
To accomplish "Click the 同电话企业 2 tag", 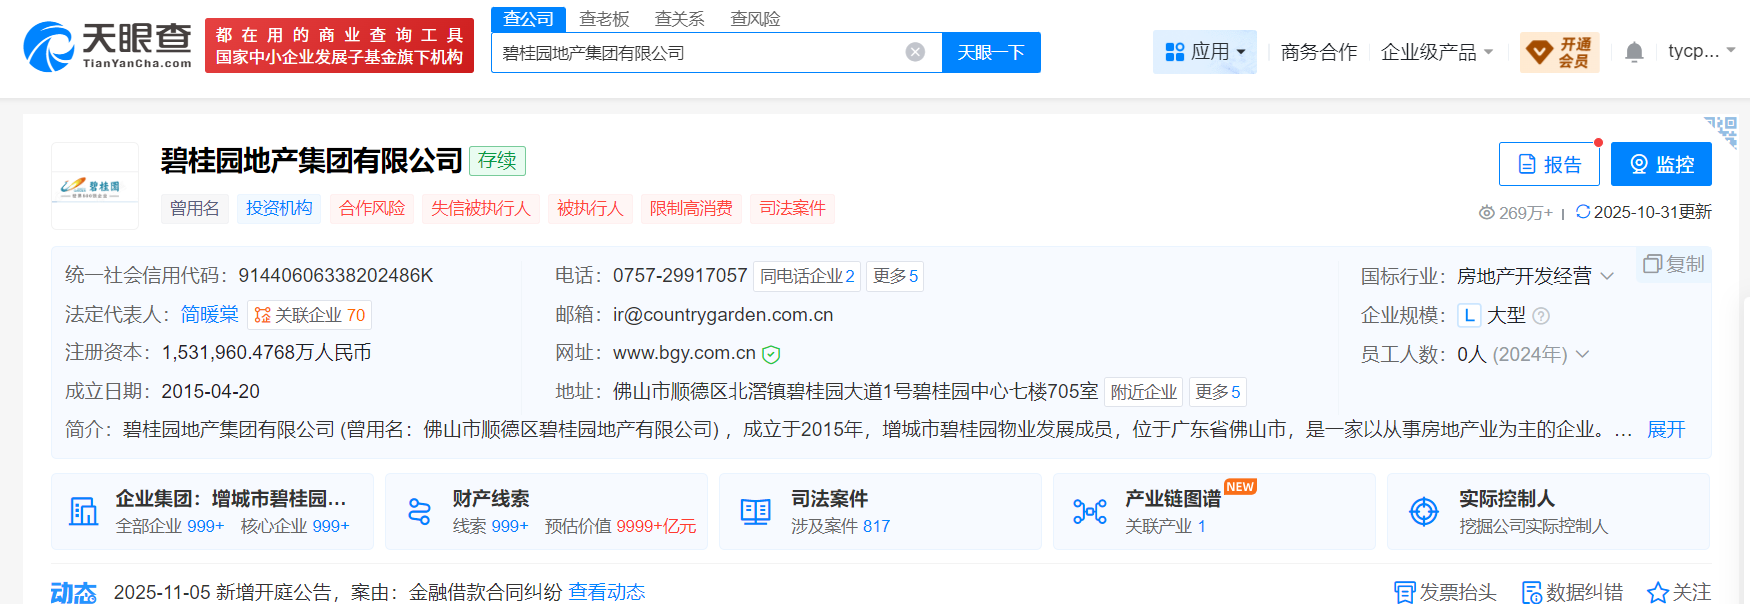I will point(807,276).
